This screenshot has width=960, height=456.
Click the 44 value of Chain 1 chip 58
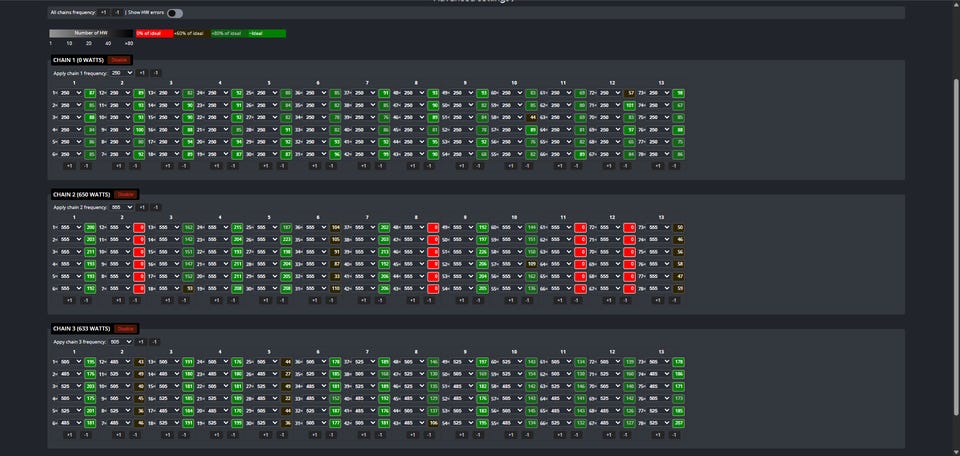click(531, 118)
